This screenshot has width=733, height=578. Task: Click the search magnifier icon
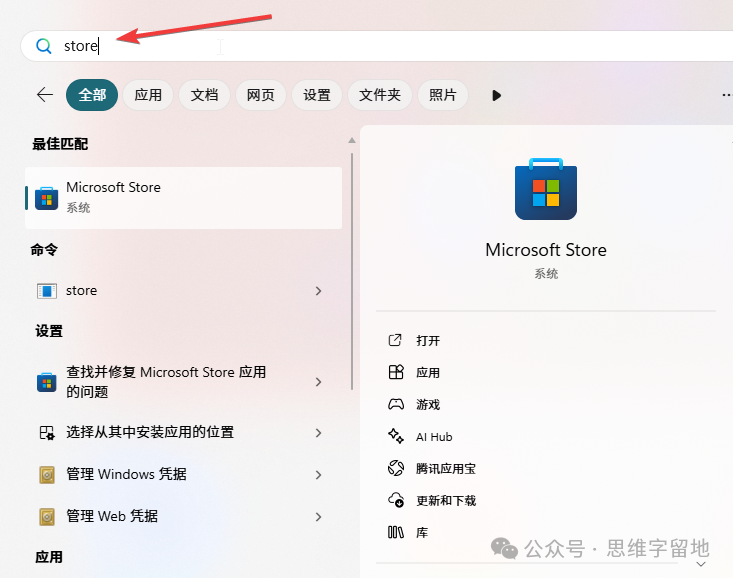coord(43,46)
